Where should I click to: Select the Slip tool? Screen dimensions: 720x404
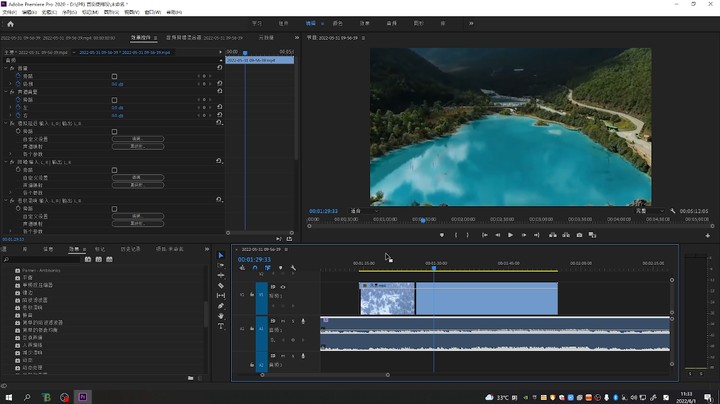(221, 296)
